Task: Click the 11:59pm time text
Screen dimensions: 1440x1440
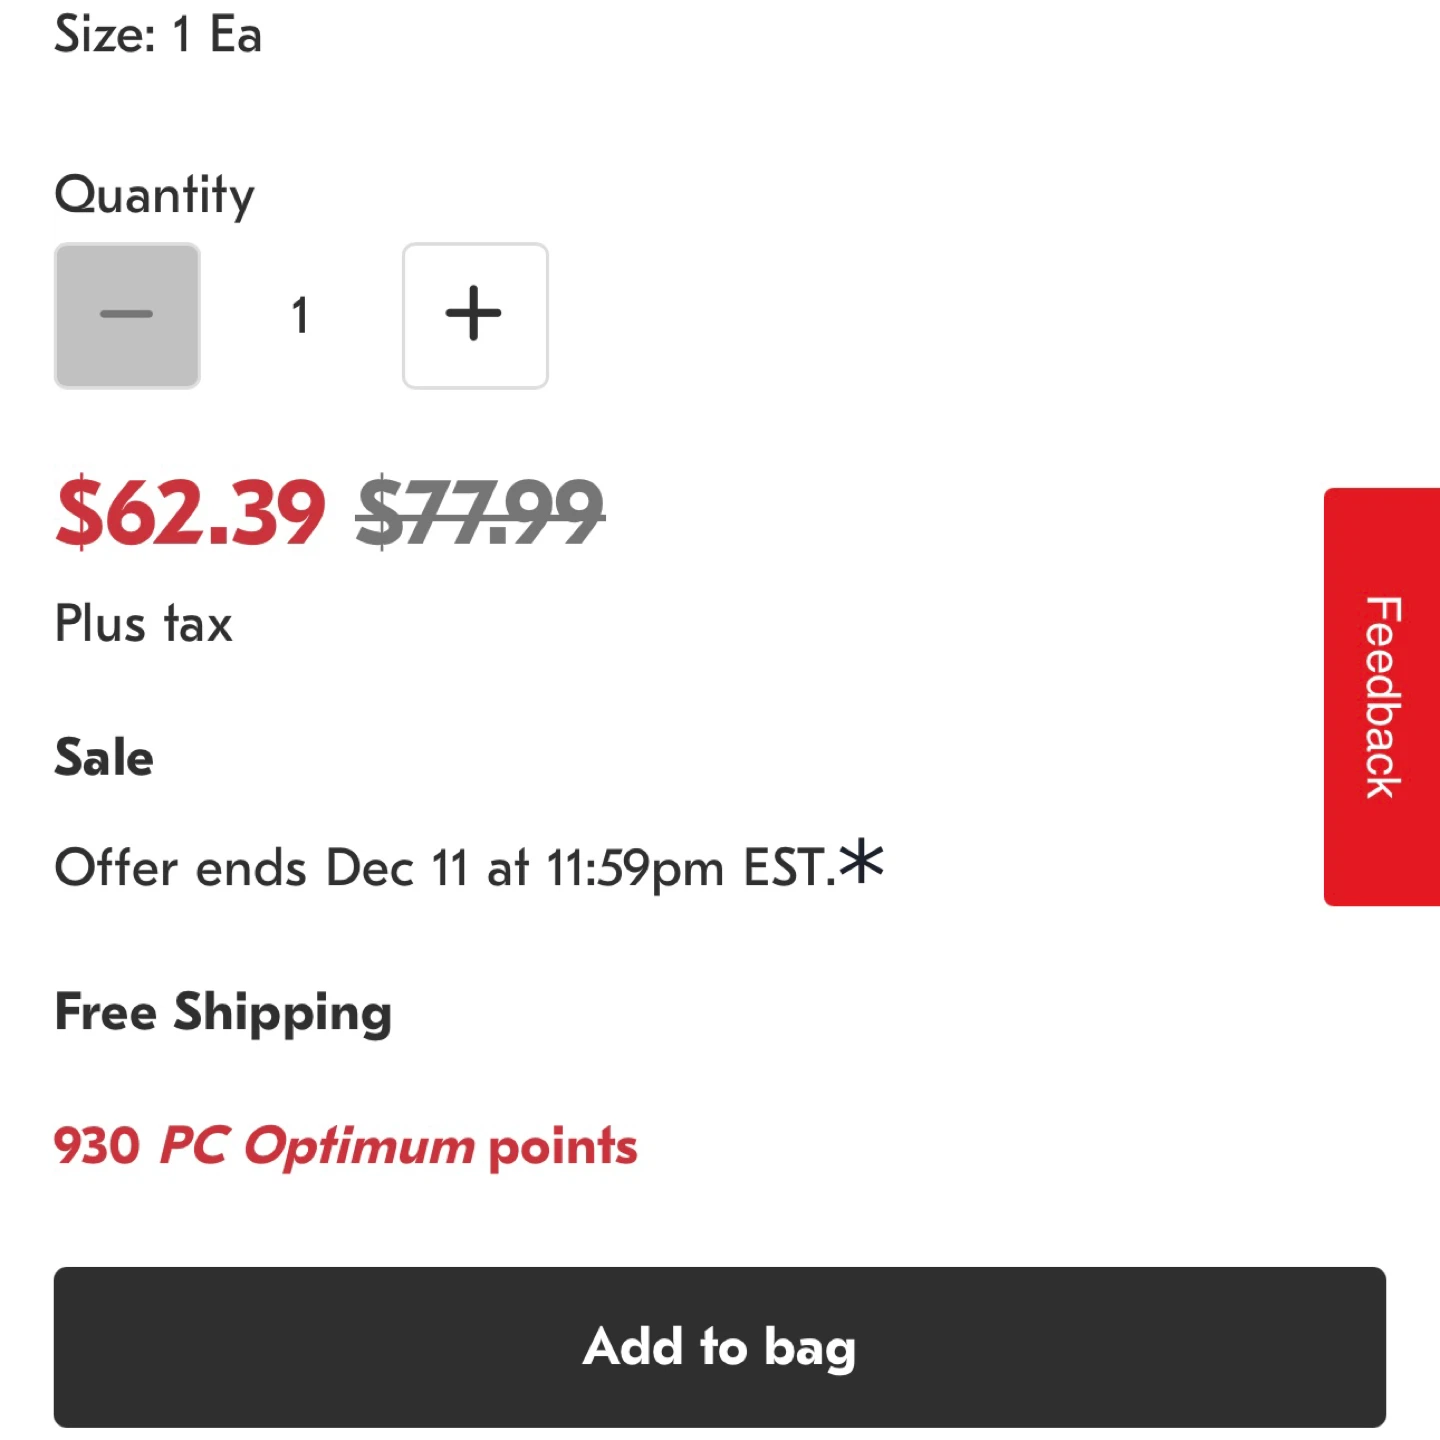Action: point(635,868)
